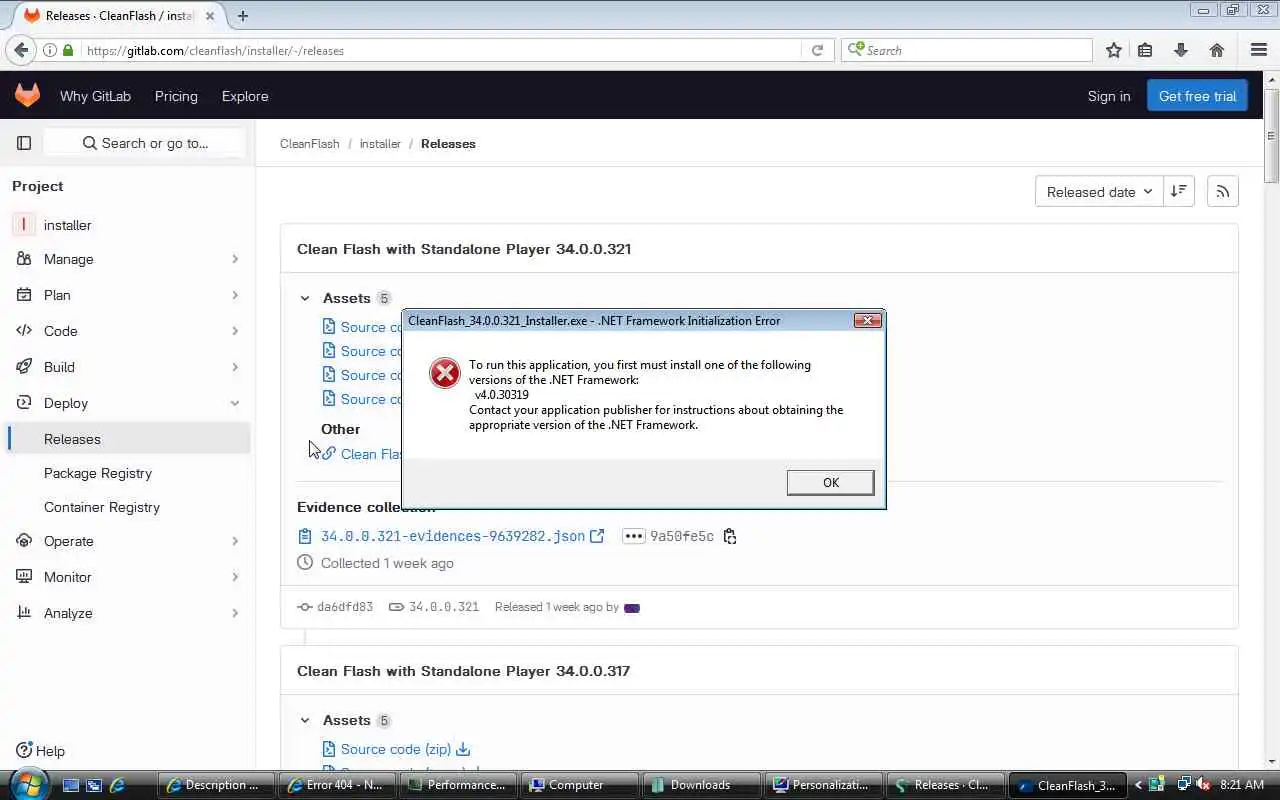
Task: Click the network tray icon
Action: point(1183,785)
